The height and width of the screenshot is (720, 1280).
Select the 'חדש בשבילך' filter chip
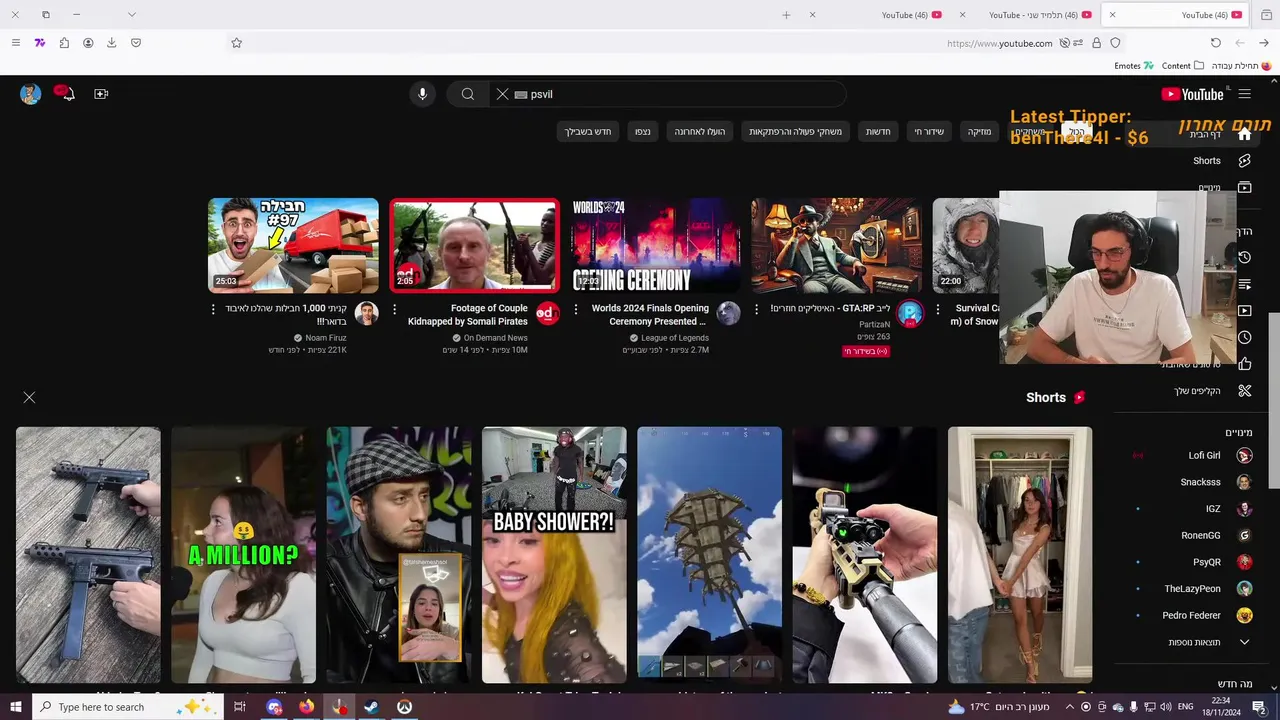(x=588, y=131)
